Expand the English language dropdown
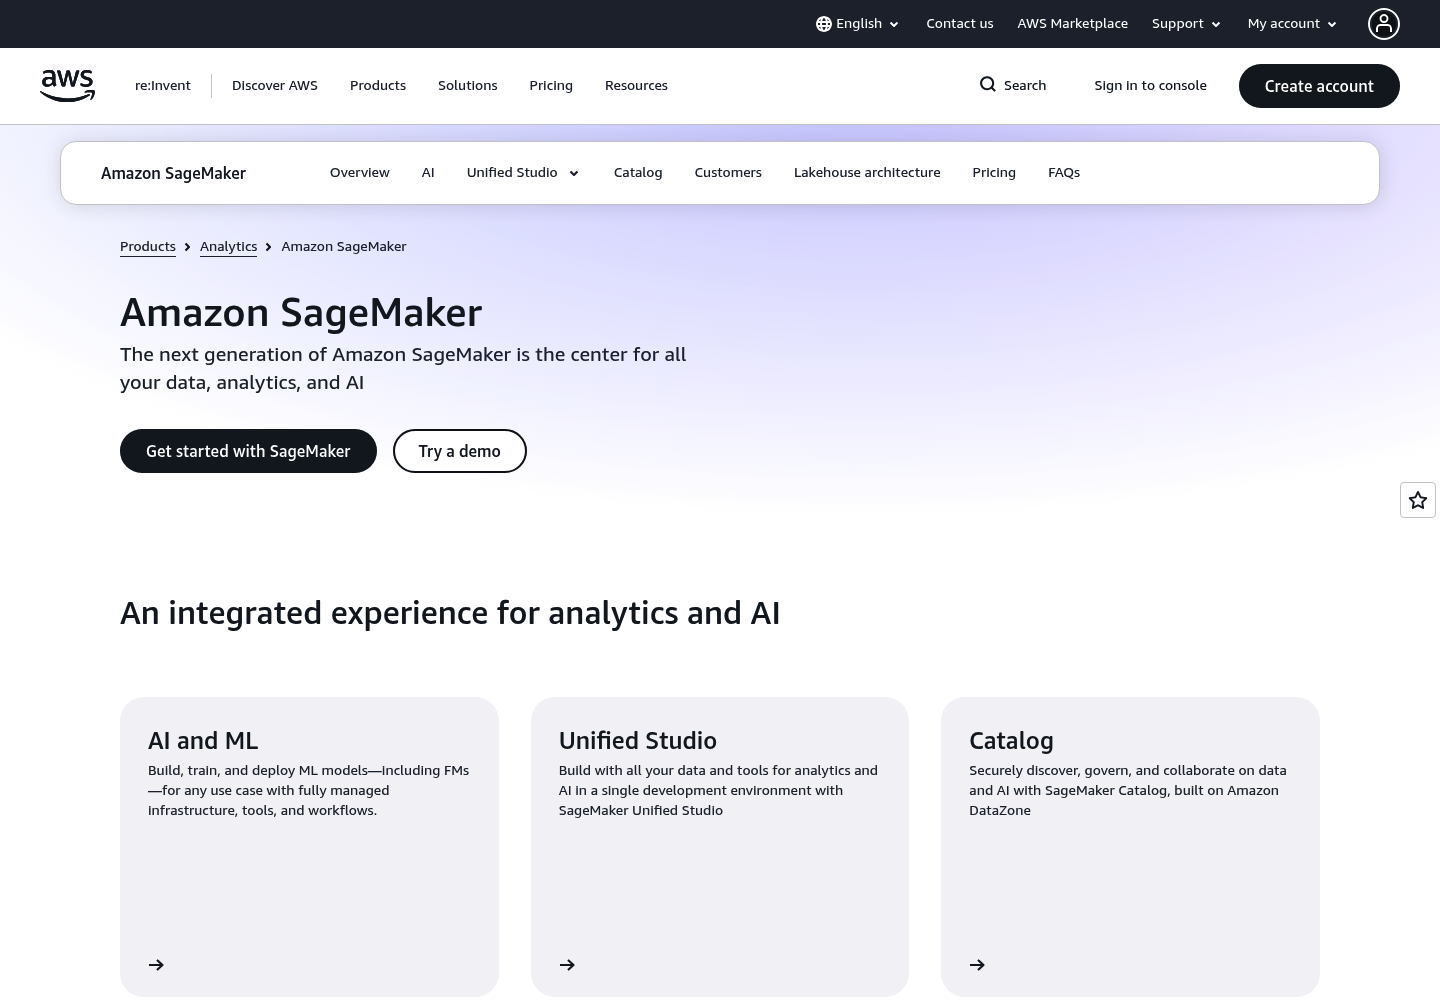This screenshot has height=1000, width=1440. (x=858, y=24)
